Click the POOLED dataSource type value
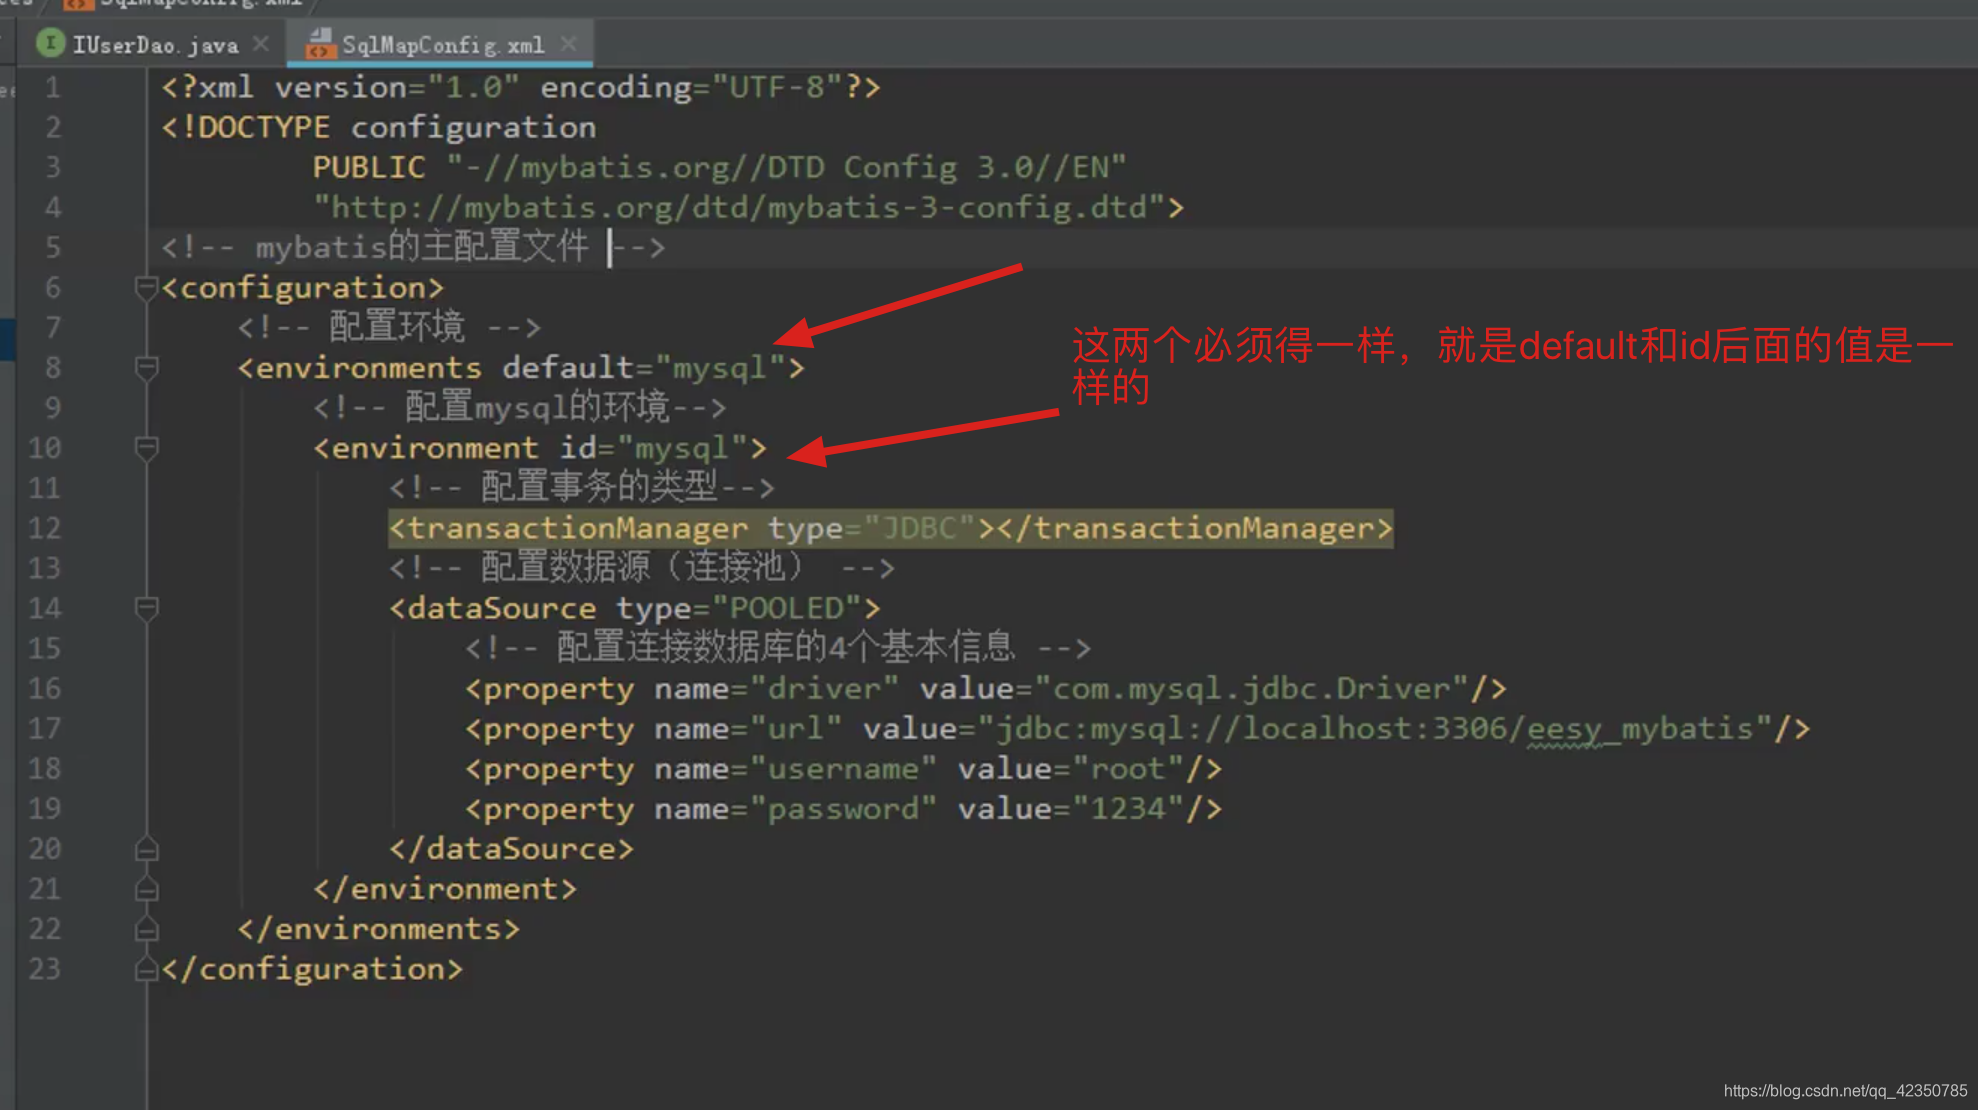 point(787,608)
